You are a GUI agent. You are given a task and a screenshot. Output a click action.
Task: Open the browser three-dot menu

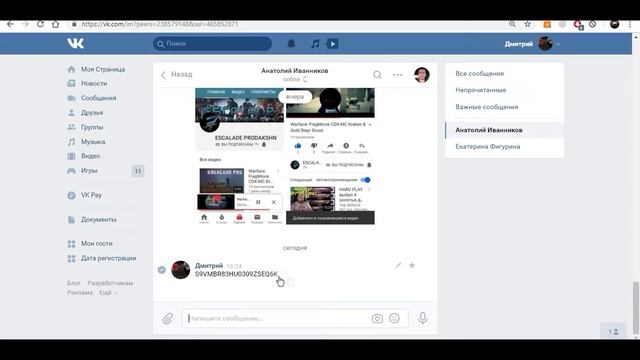(630, 24)
